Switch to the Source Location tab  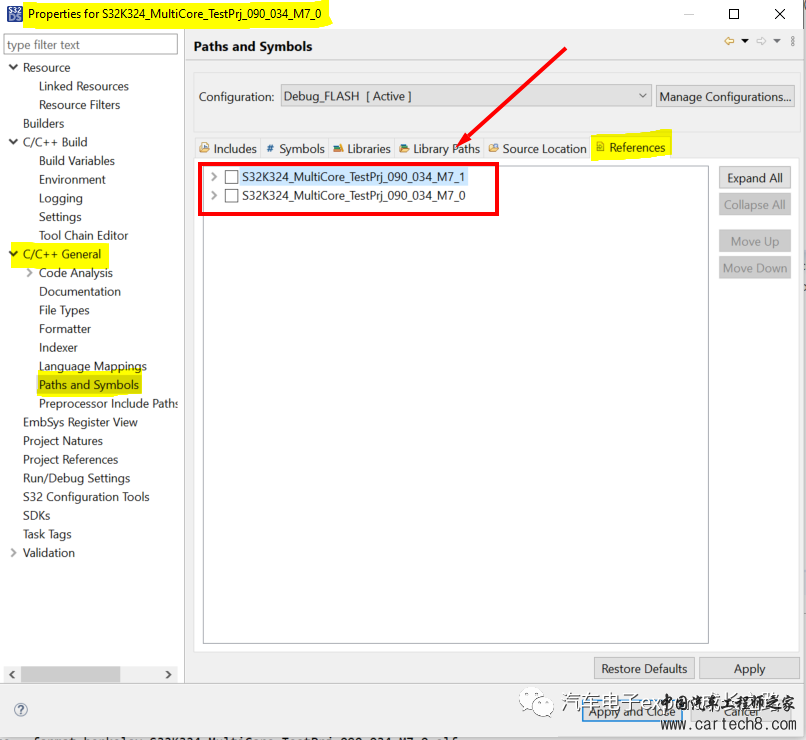click(537, 149)
